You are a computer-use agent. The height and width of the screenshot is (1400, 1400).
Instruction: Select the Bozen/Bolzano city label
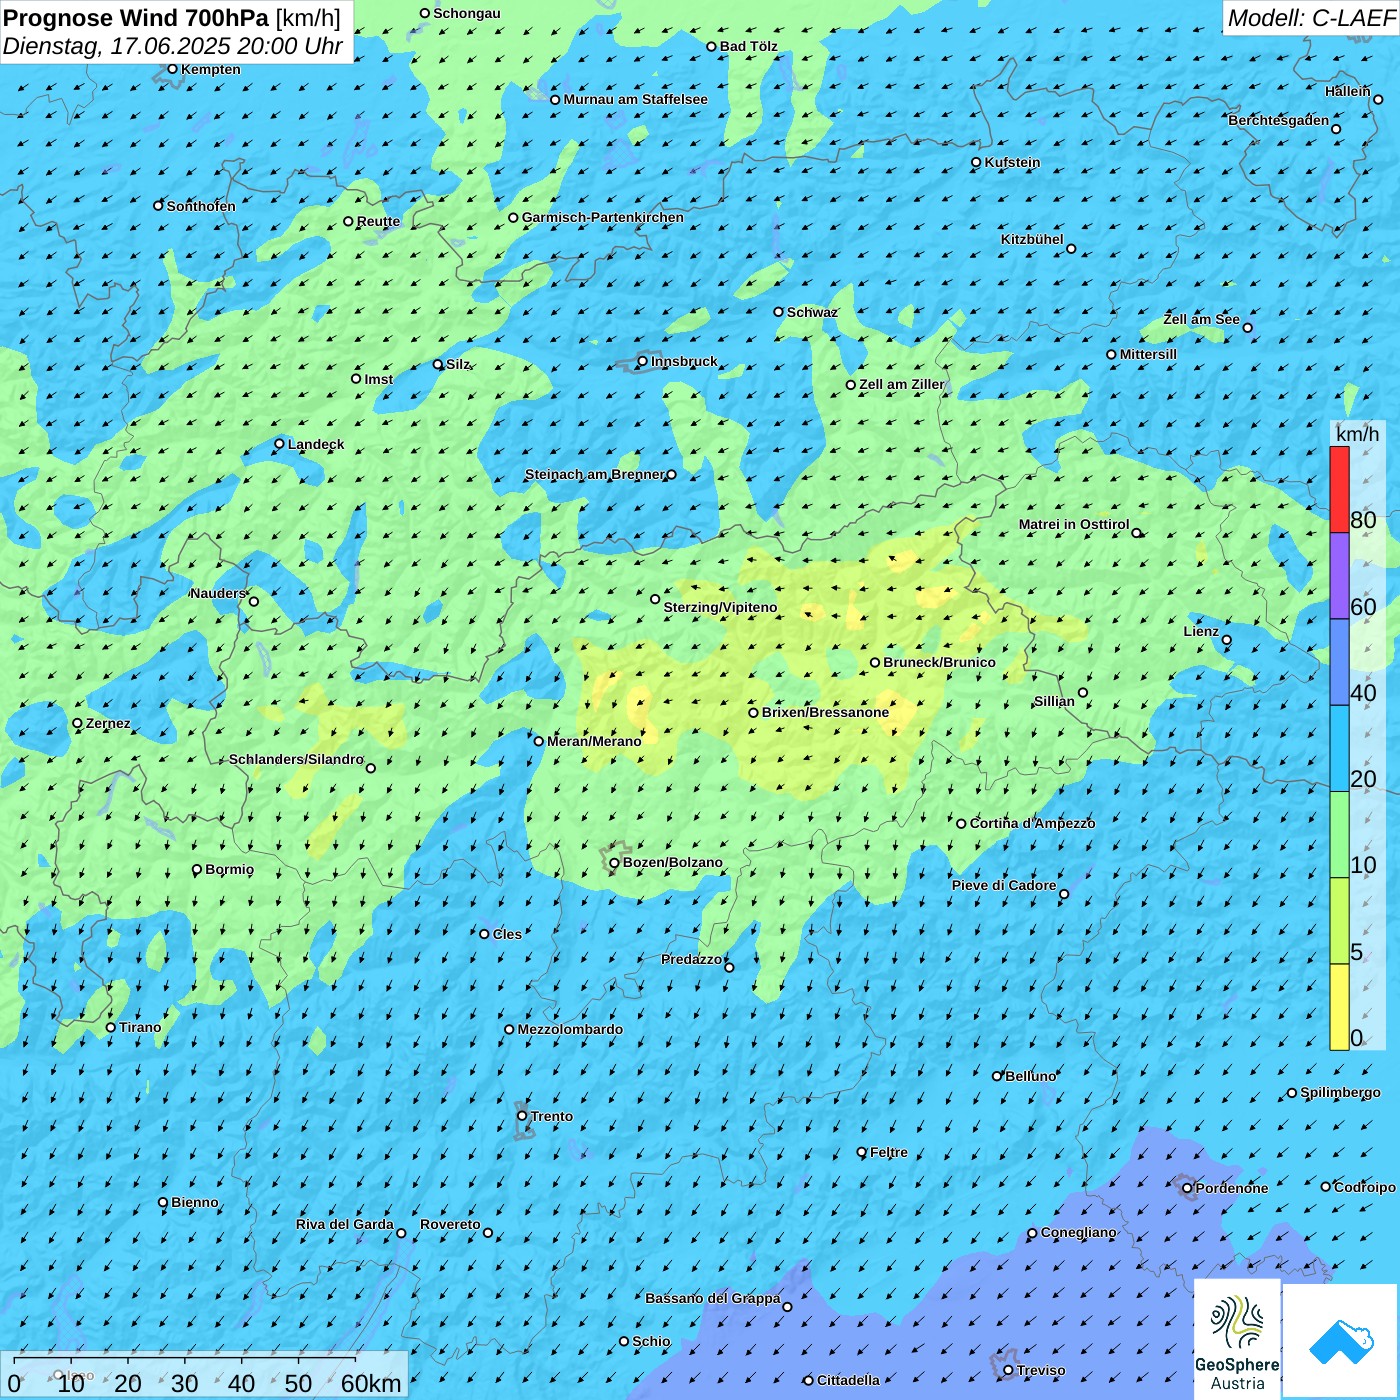pyautogui.click(x=672, y=862)
